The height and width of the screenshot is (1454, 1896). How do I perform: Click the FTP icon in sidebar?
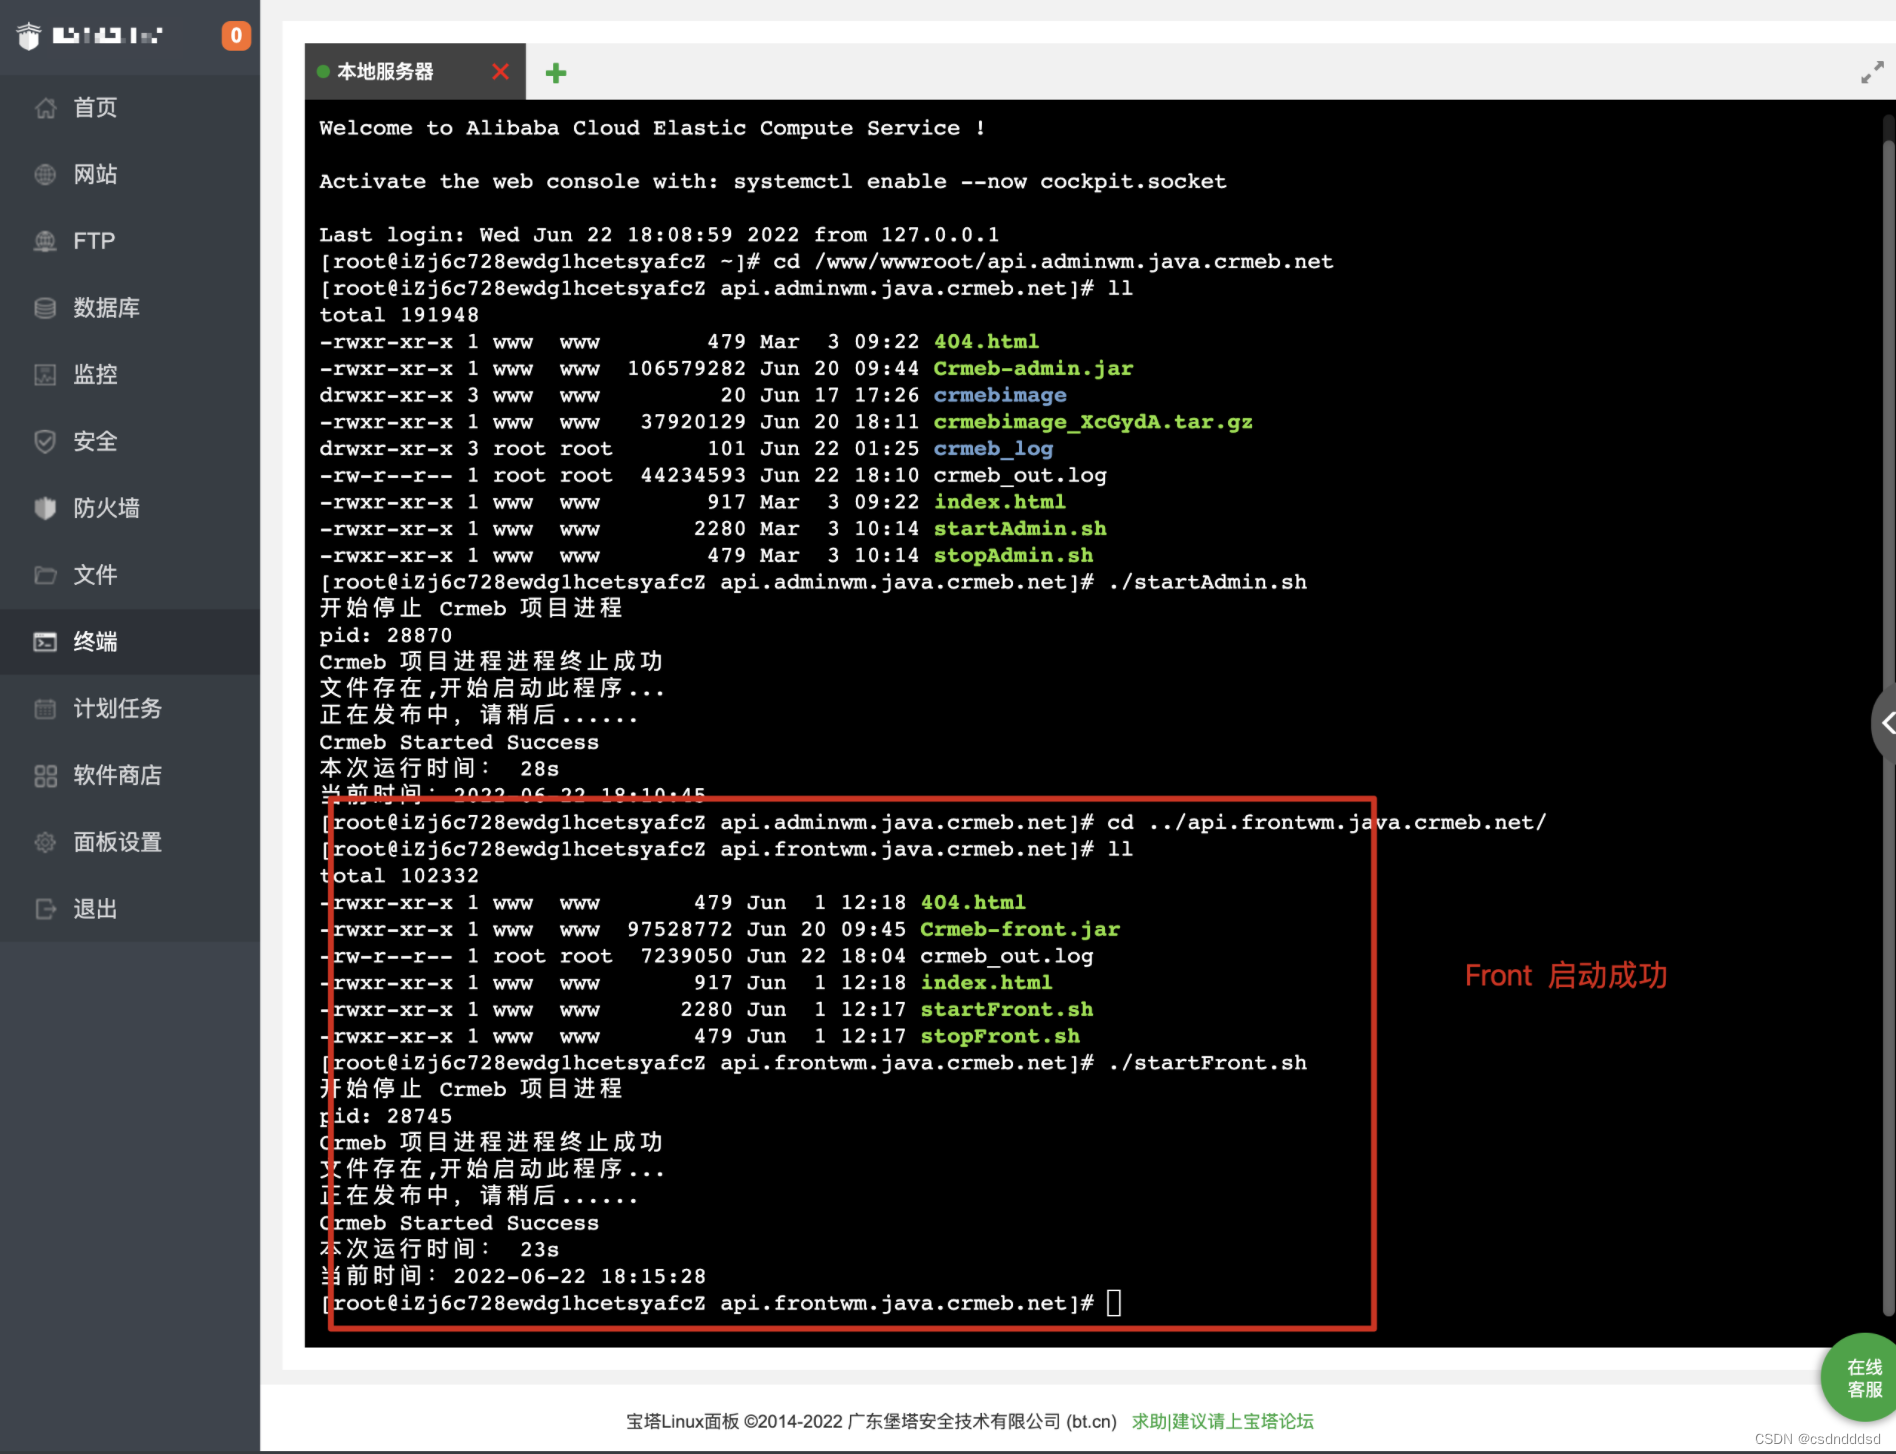point(45,241)
